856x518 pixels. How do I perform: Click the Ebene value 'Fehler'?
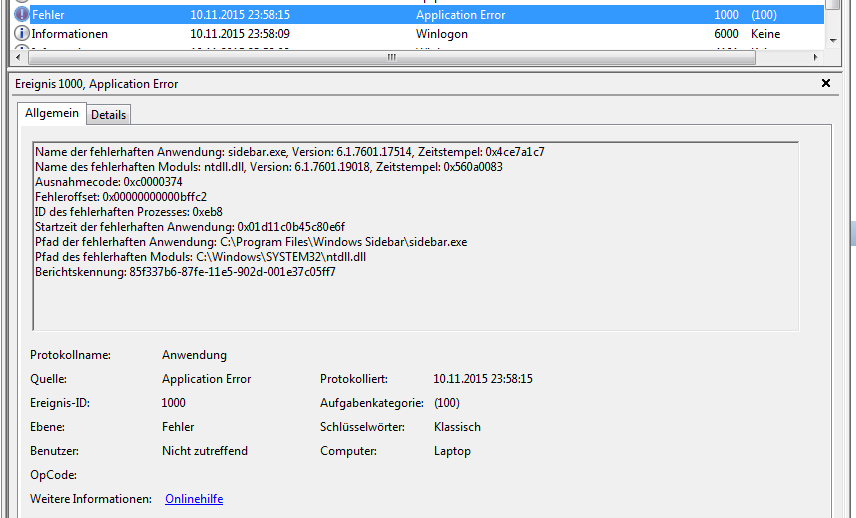[178, 427]
